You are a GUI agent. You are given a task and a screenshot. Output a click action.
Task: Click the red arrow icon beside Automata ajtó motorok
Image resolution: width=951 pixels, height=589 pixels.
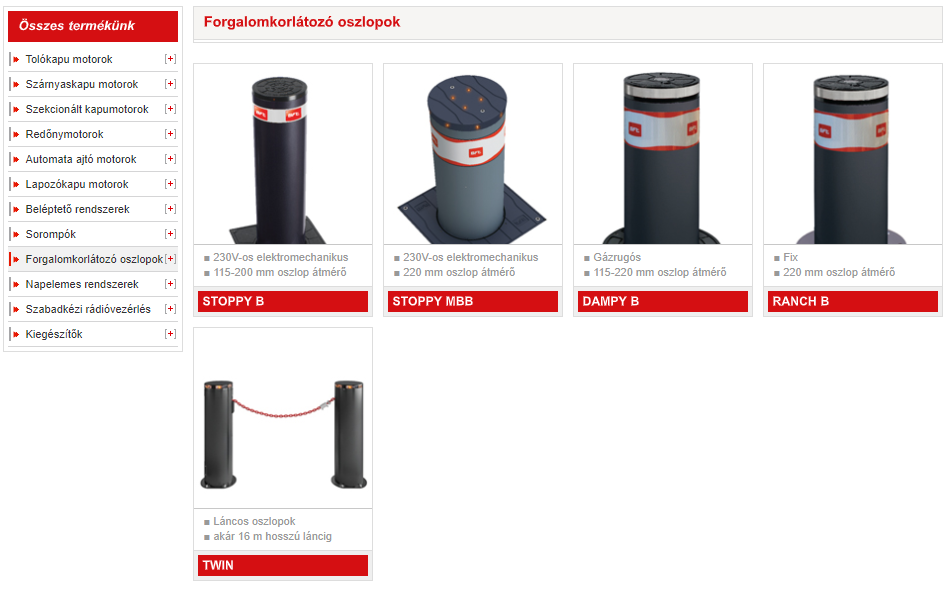(16, 159)
